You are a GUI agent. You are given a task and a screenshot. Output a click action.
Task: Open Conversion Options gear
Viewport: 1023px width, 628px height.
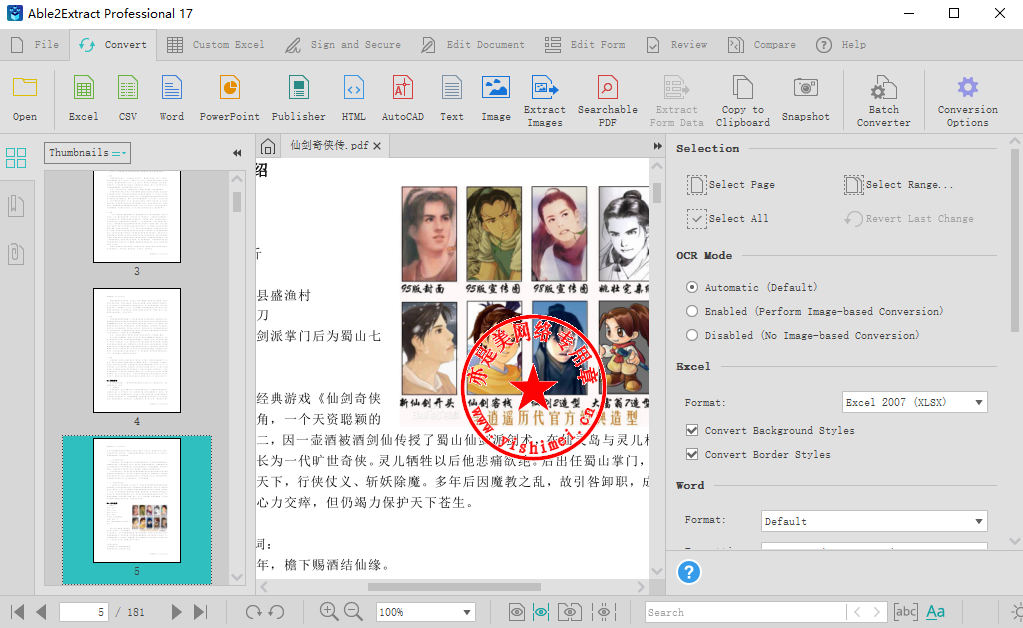[968, 101]
